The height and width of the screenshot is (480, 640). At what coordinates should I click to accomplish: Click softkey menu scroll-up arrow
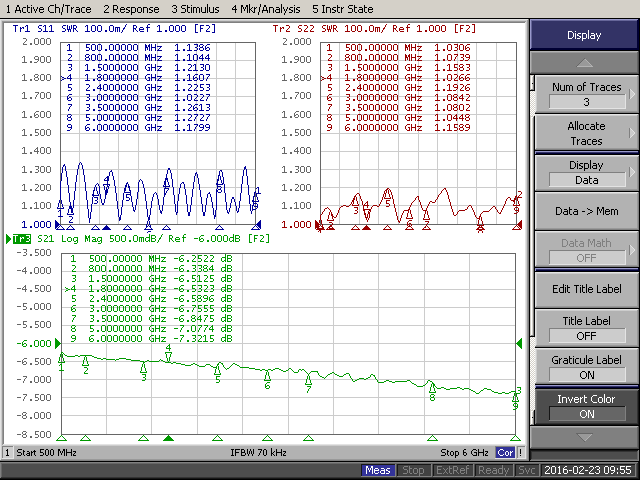pyautogui.click(x=584, y=63)
